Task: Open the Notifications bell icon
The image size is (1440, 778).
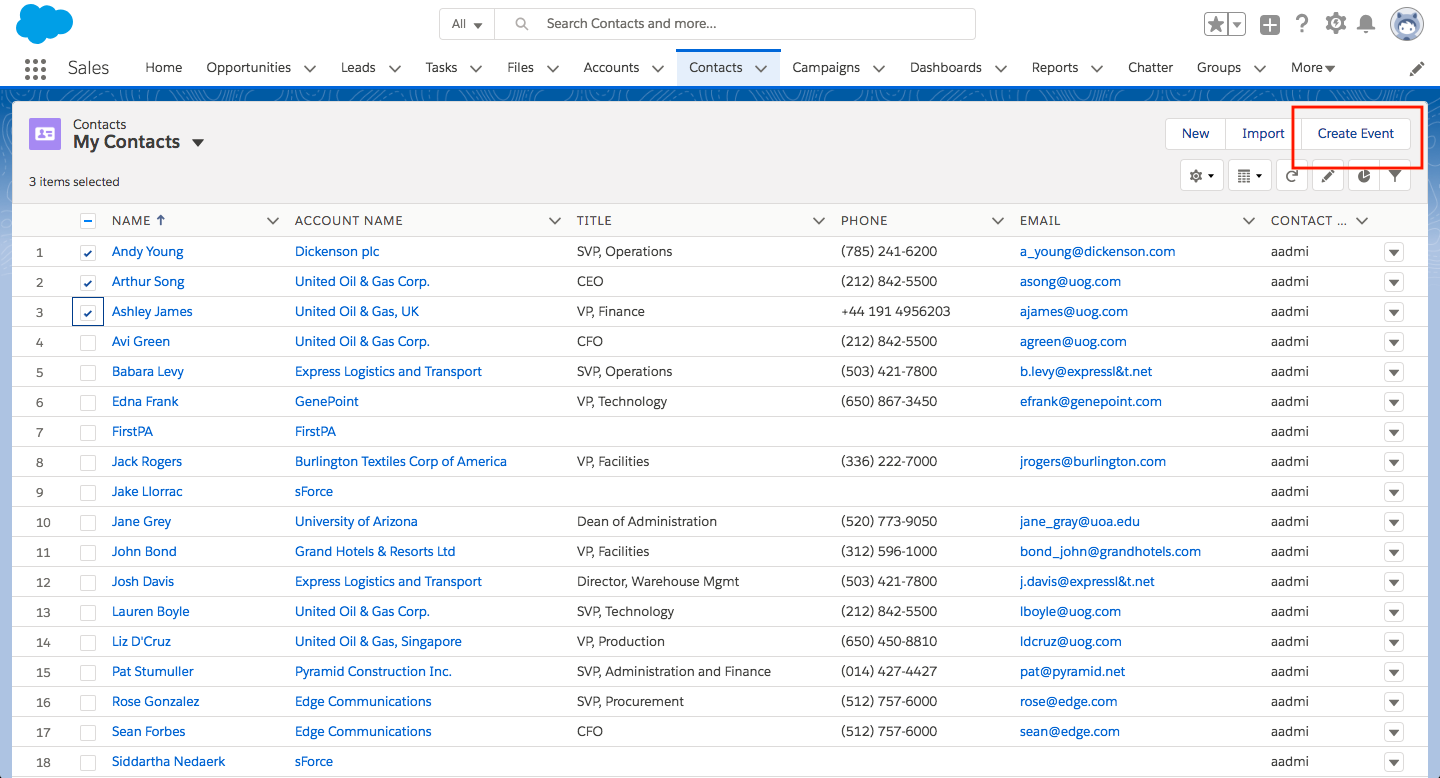Action: click(x=1366, y=24)
